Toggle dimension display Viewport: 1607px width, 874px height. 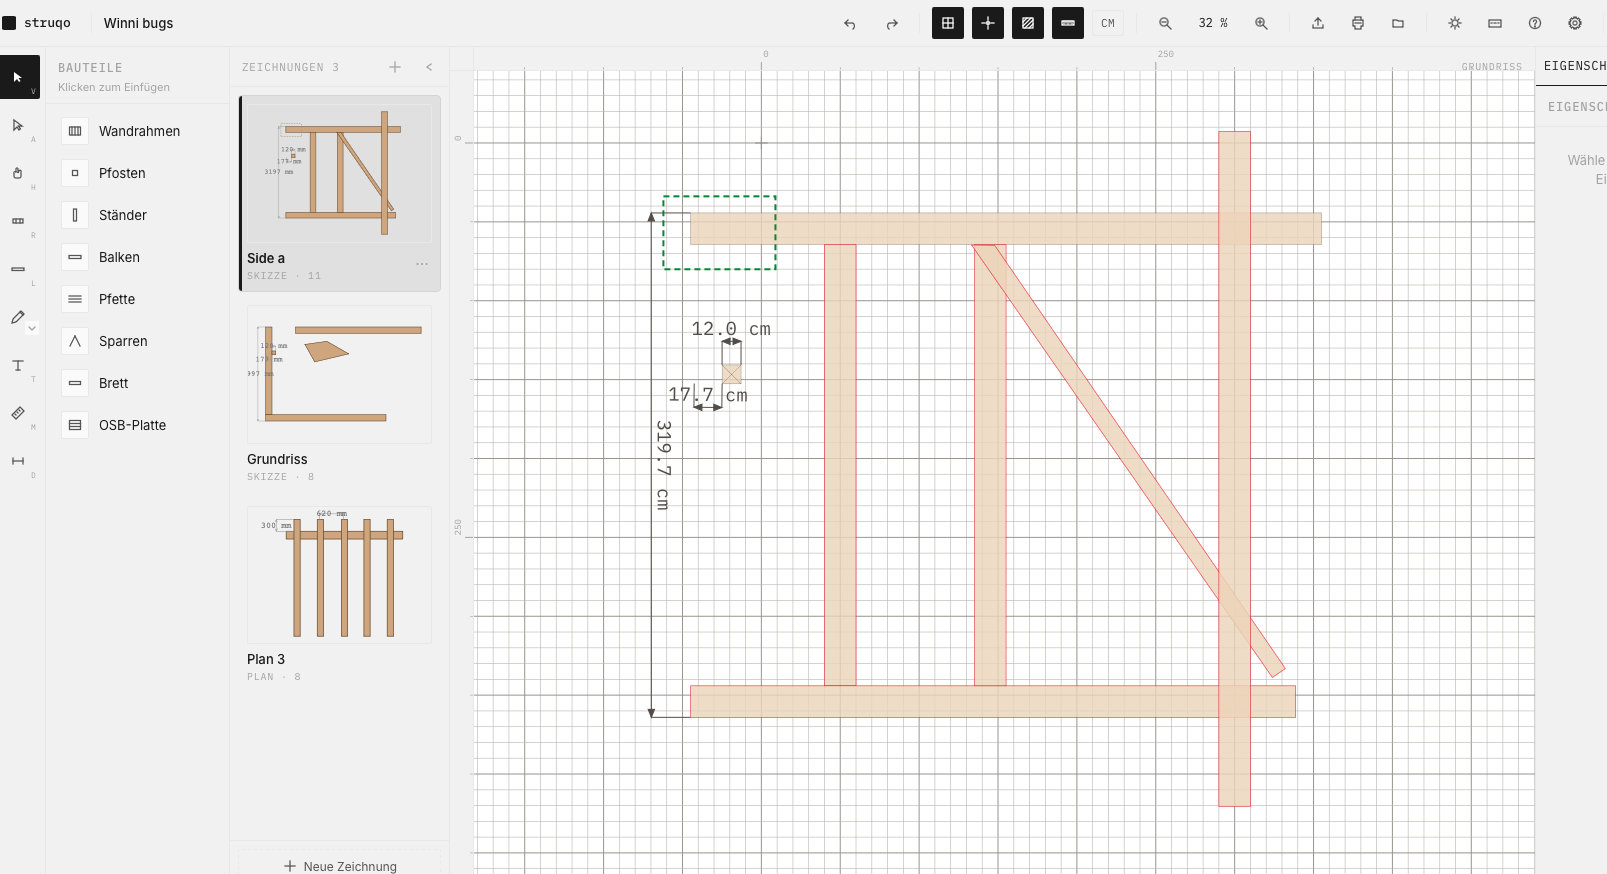[x=1068, y=23]
